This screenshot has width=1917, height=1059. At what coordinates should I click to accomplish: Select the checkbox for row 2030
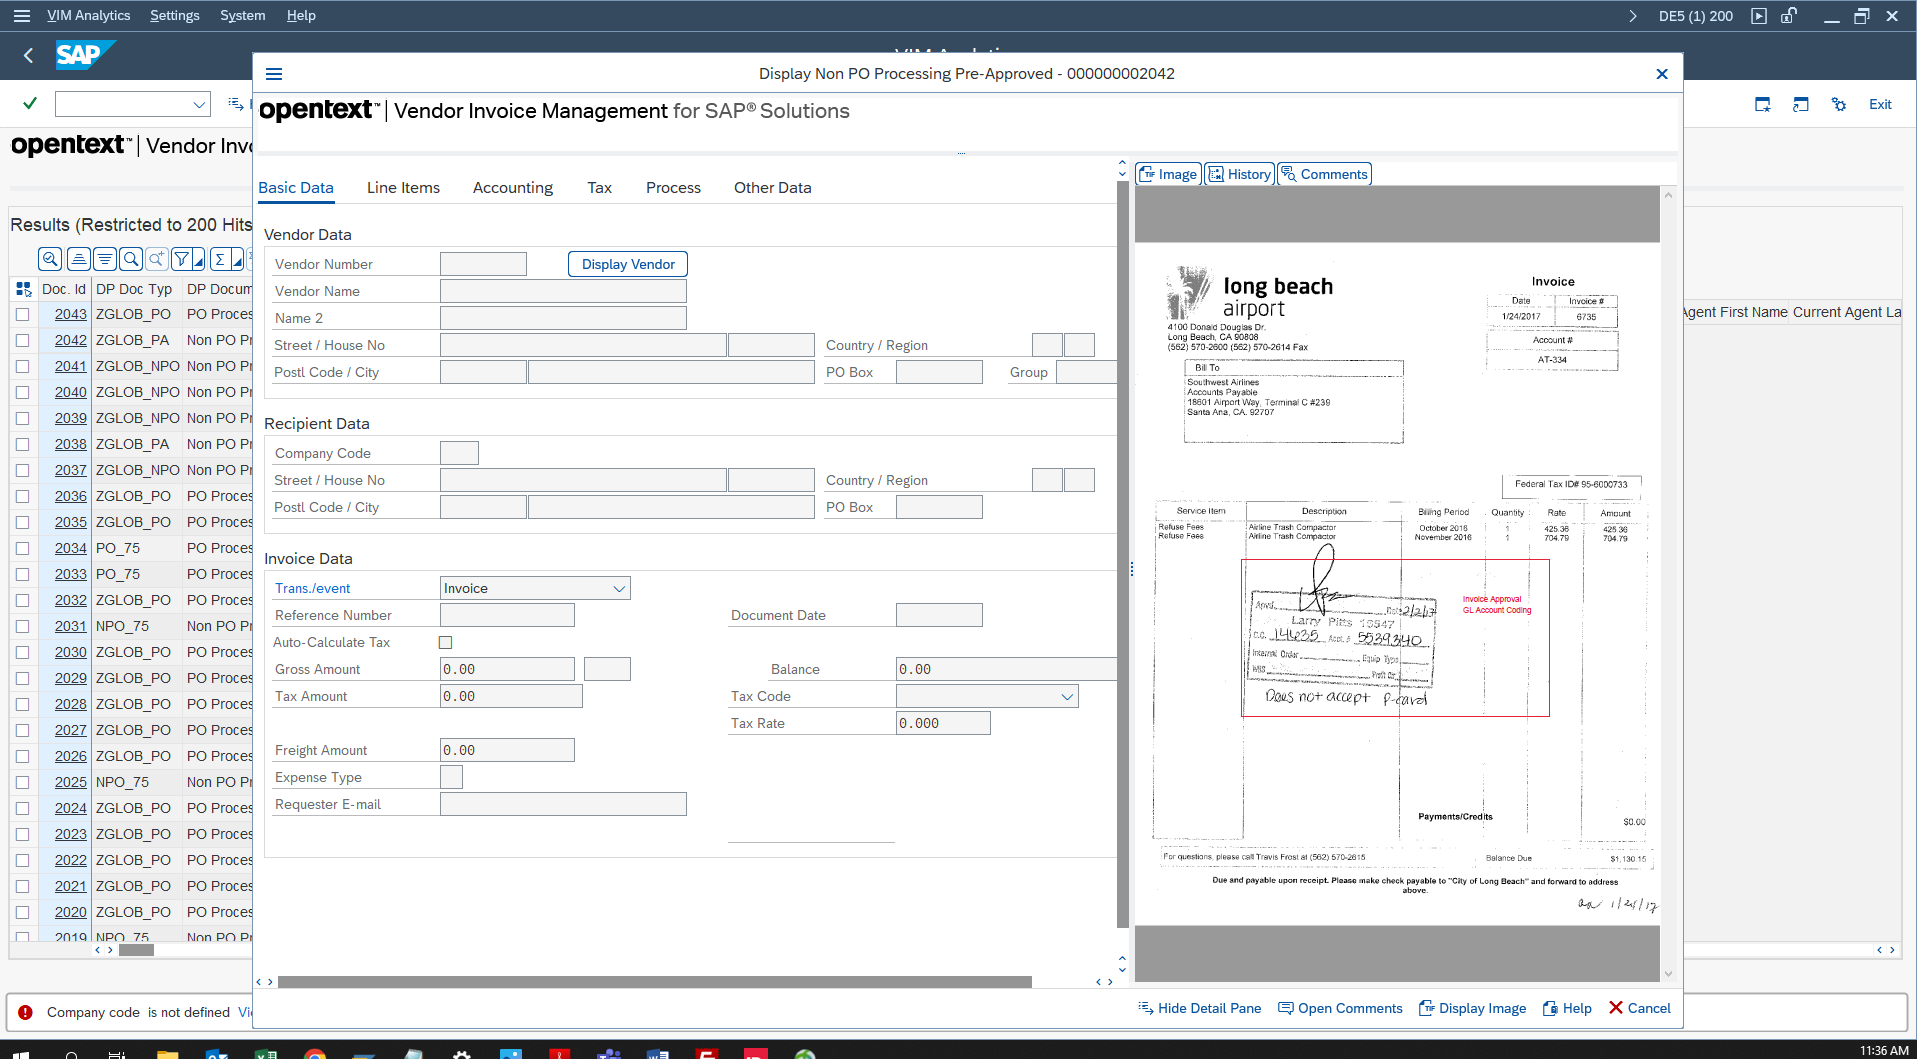(22, 652)
